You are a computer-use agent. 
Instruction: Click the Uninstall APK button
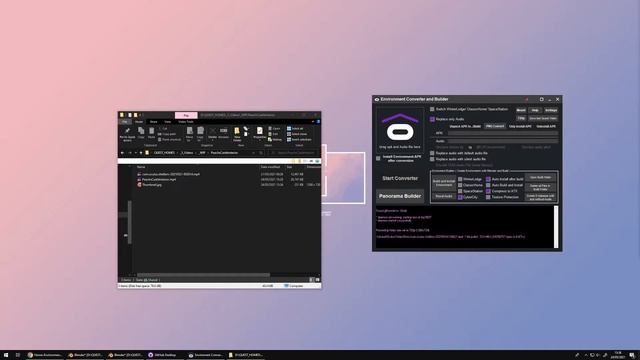pos(546,127)
